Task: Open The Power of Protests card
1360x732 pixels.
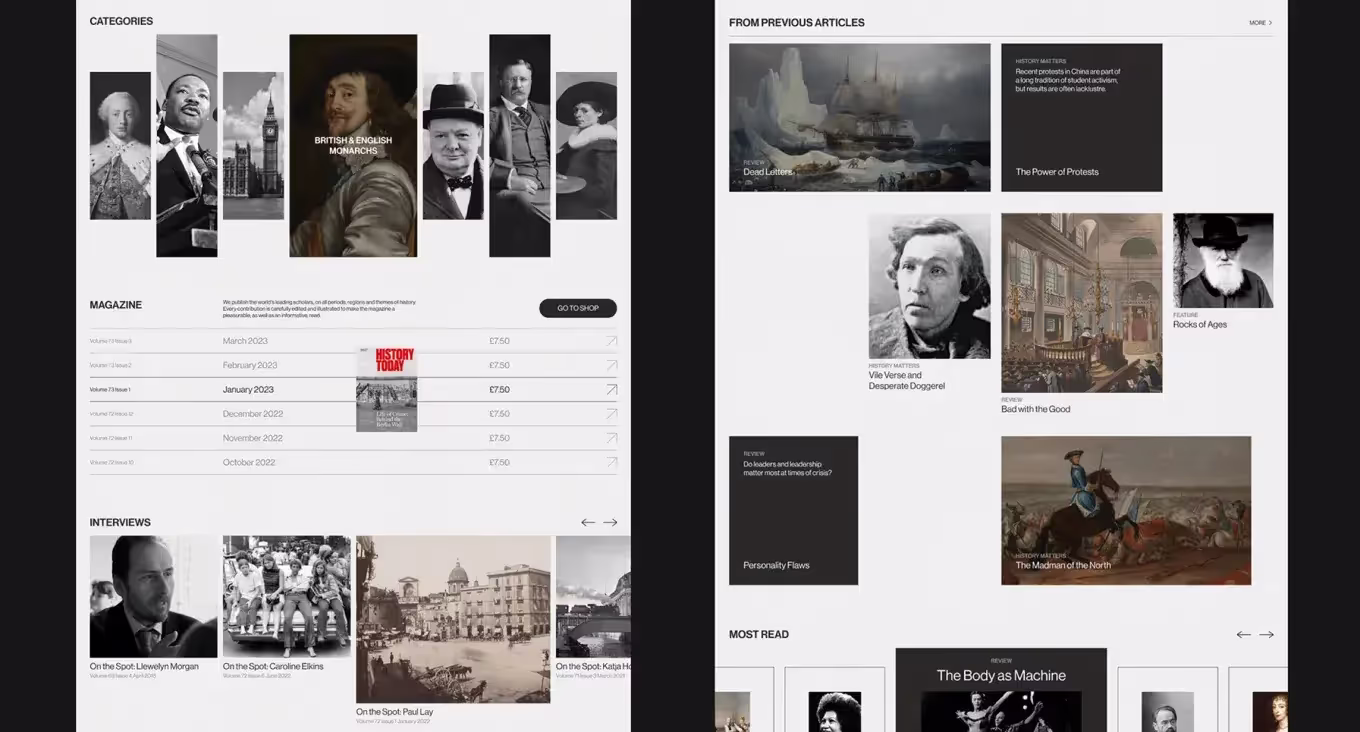Action: pos(1081,117)
